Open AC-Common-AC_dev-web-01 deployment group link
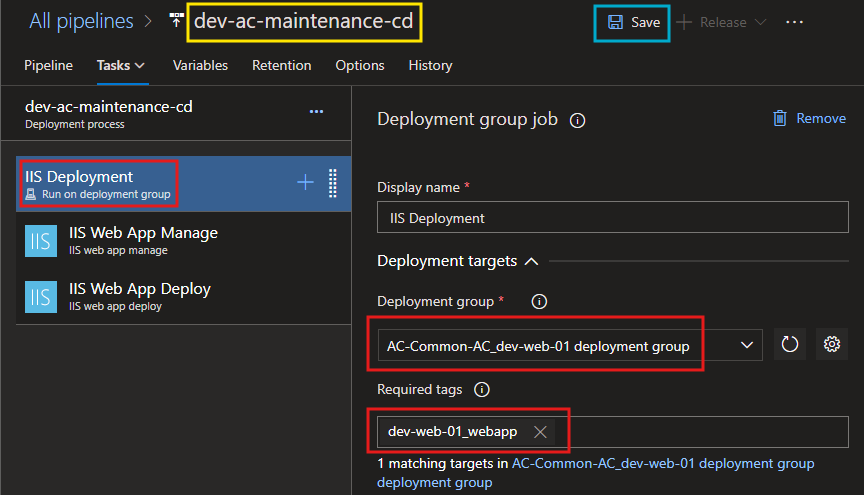This screenshot has height=495, width=864. [x=596, y=473]
